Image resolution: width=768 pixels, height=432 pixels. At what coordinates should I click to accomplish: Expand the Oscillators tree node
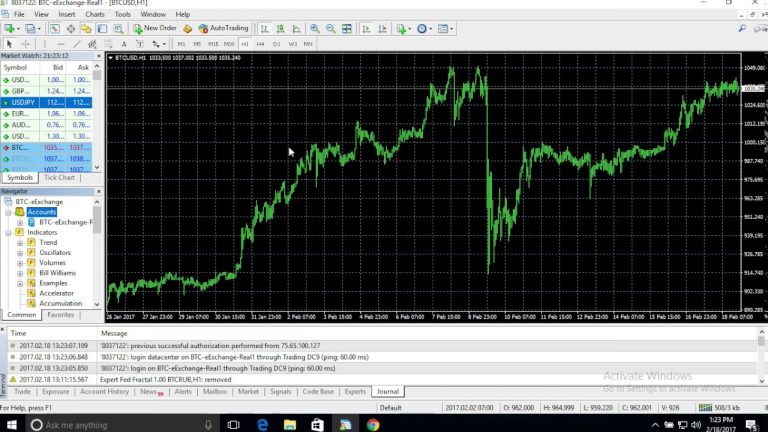click(x=20, y=253)
